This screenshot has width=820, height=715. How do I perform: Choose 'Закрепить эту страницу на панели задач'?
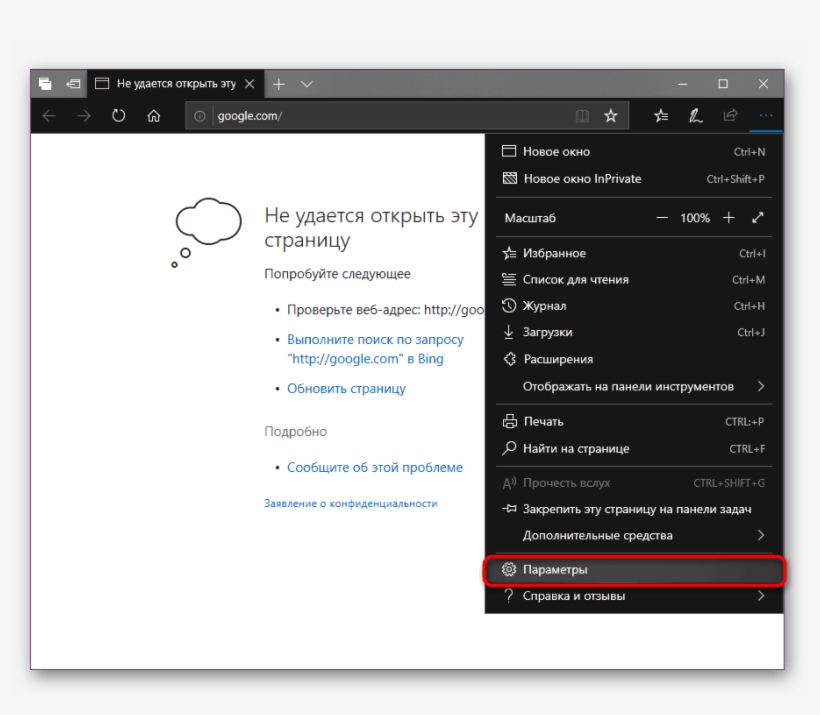click(x=634, y=509)
